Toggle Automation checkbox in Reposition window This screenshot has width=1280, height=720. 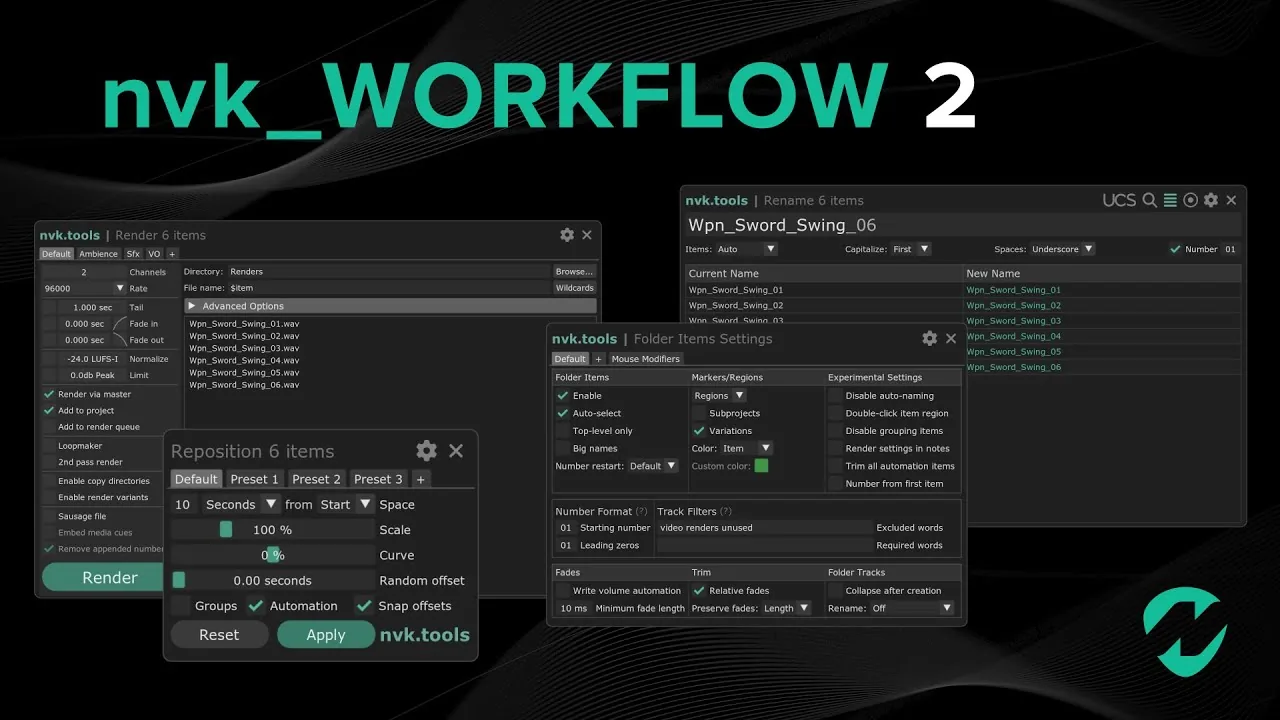coord(256,606)
